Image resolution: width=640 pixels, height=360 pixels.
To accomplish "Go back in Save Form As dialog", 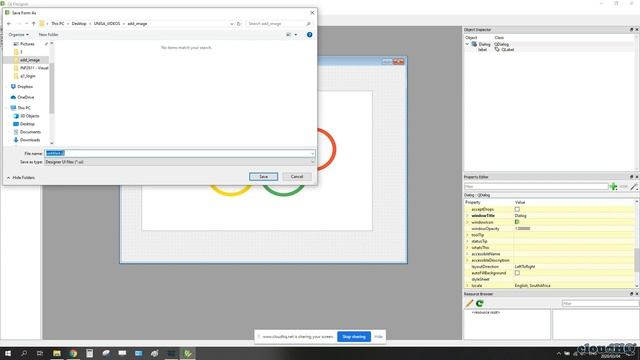I will click(x=9, y=24).
